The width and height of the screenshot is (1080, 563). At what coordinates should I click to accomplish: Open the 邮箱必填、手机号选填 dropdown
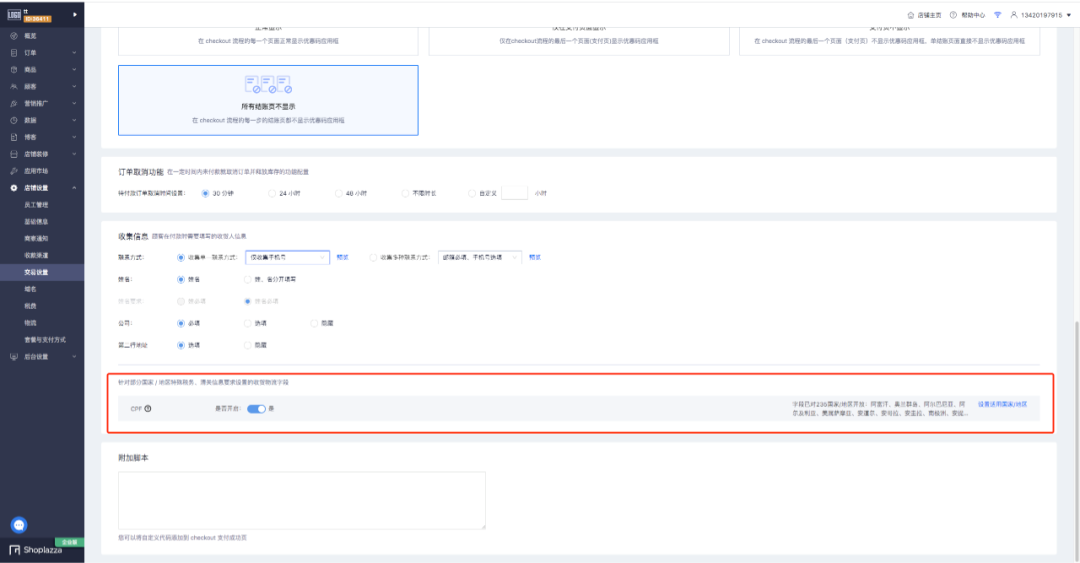coord(480,257)
